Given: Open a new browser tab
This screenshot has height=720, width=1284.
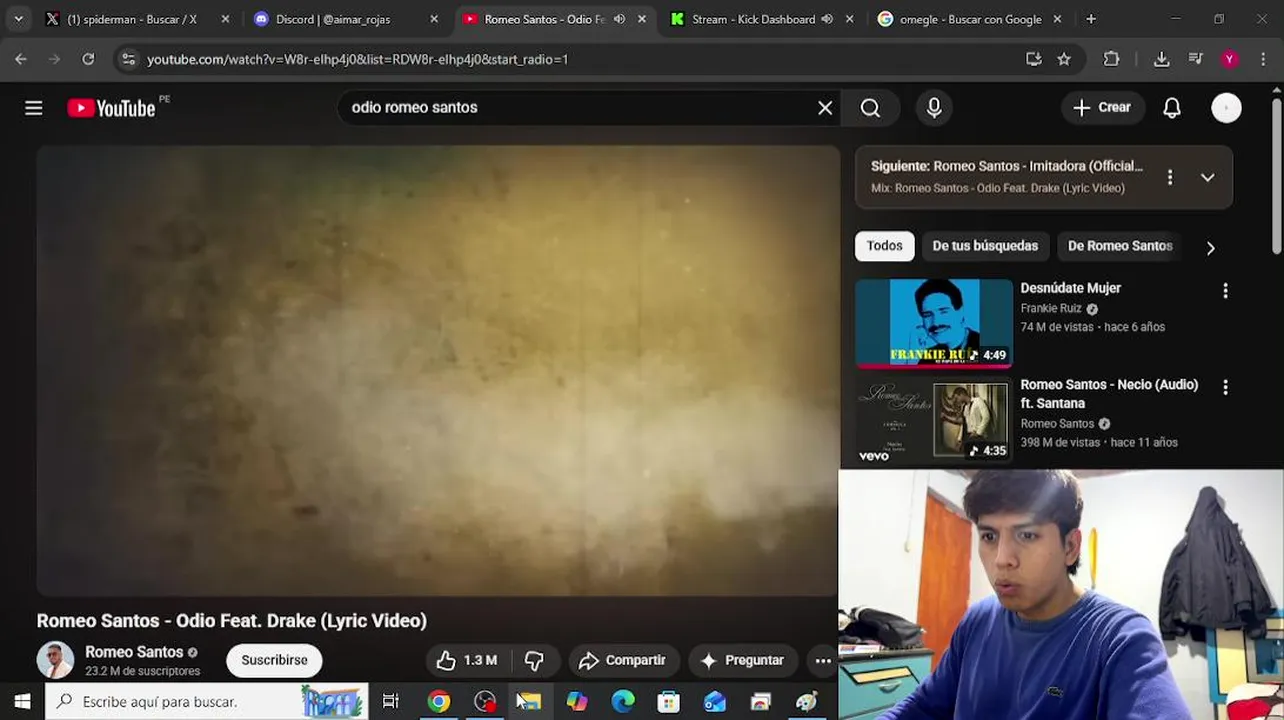Looking at the screenshot, I should 1091,19.
